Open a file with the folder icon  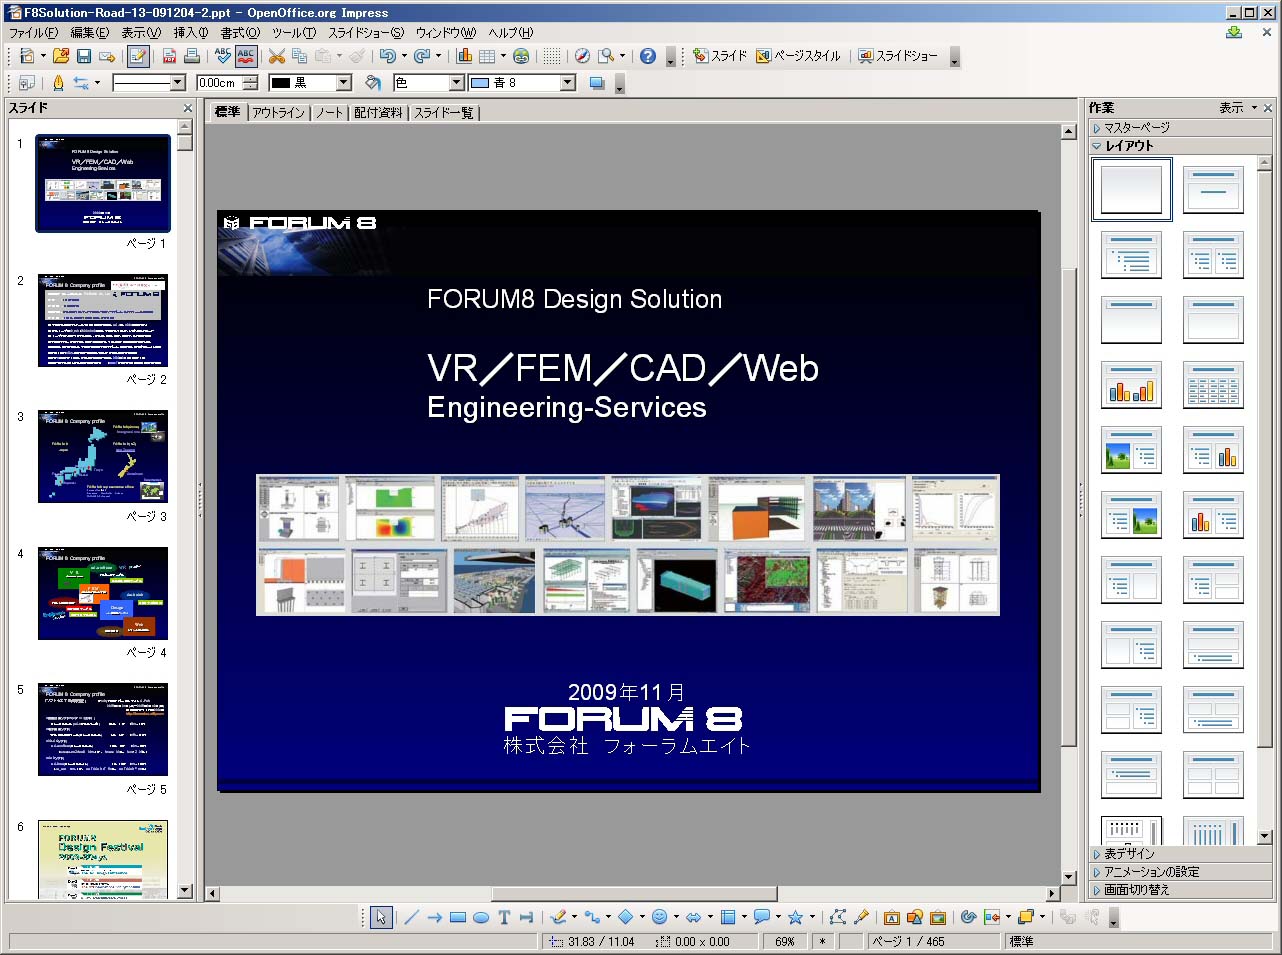pos(61,56)
